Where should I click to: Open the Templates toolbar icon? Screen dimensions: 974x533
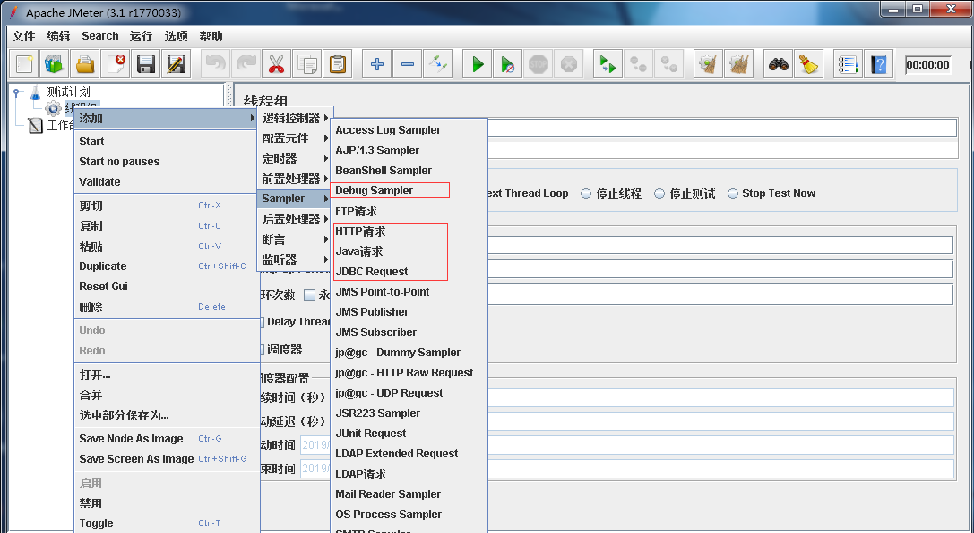coord(54,64)
